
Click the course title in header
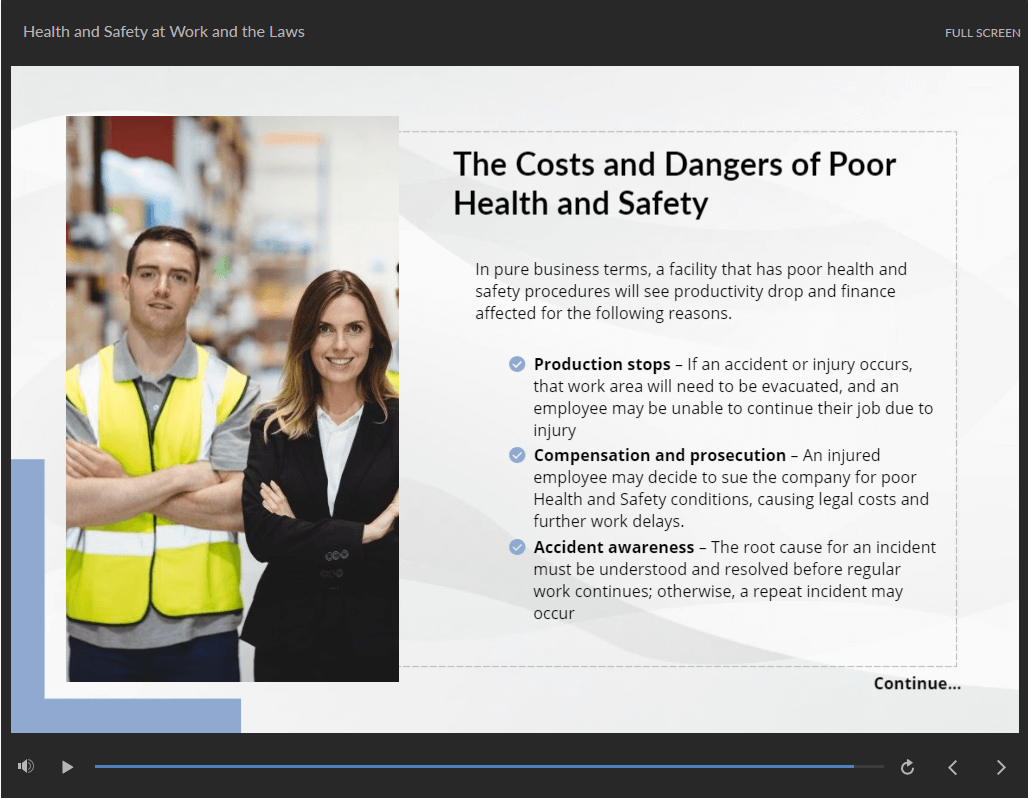(164, 32)
